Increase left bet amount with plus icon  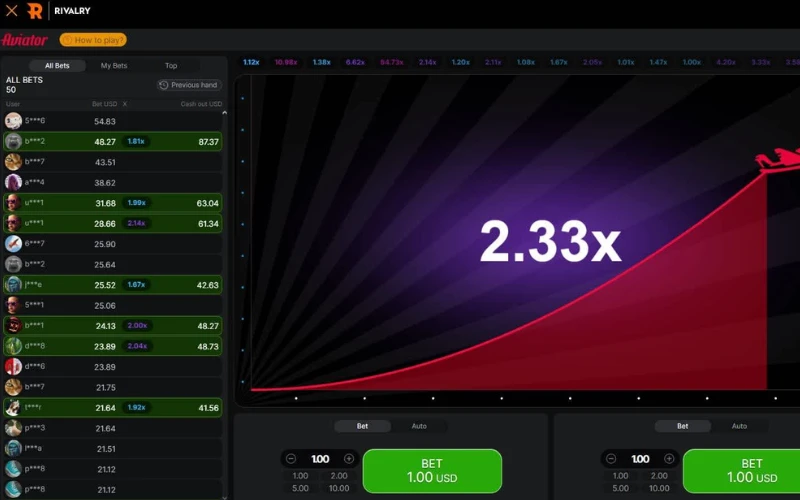(349, 459)
